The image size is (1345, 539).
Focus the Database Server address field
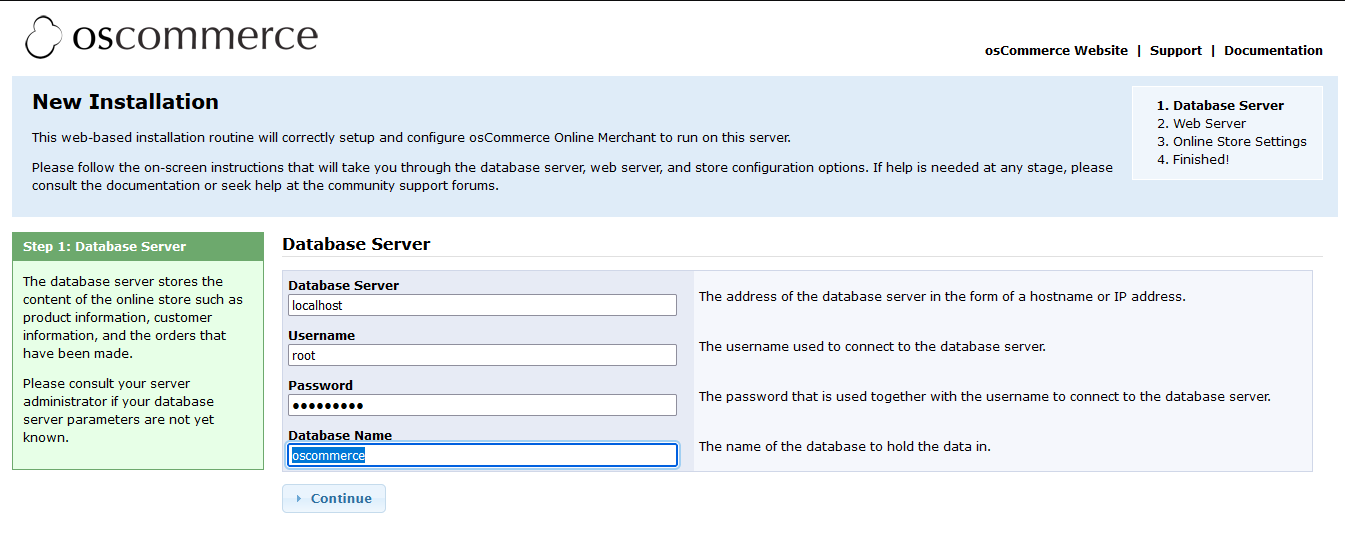tap(482, 305)
